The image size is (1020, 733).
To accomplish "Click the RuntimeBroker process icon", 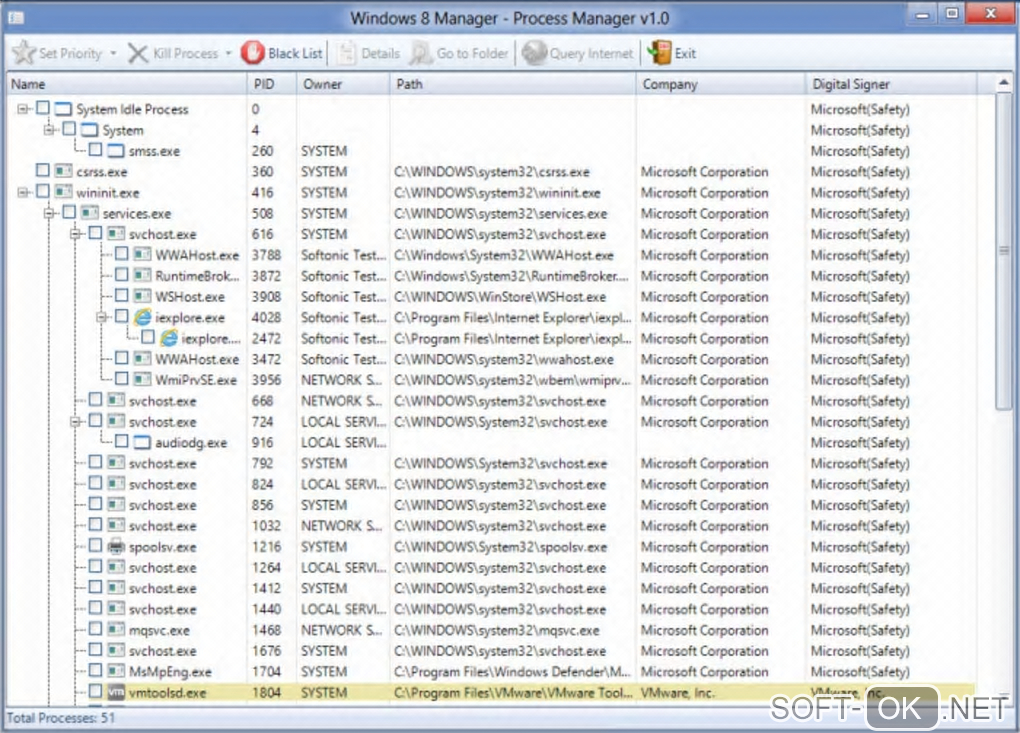I will pyautogui.click(x=142, y=276).
